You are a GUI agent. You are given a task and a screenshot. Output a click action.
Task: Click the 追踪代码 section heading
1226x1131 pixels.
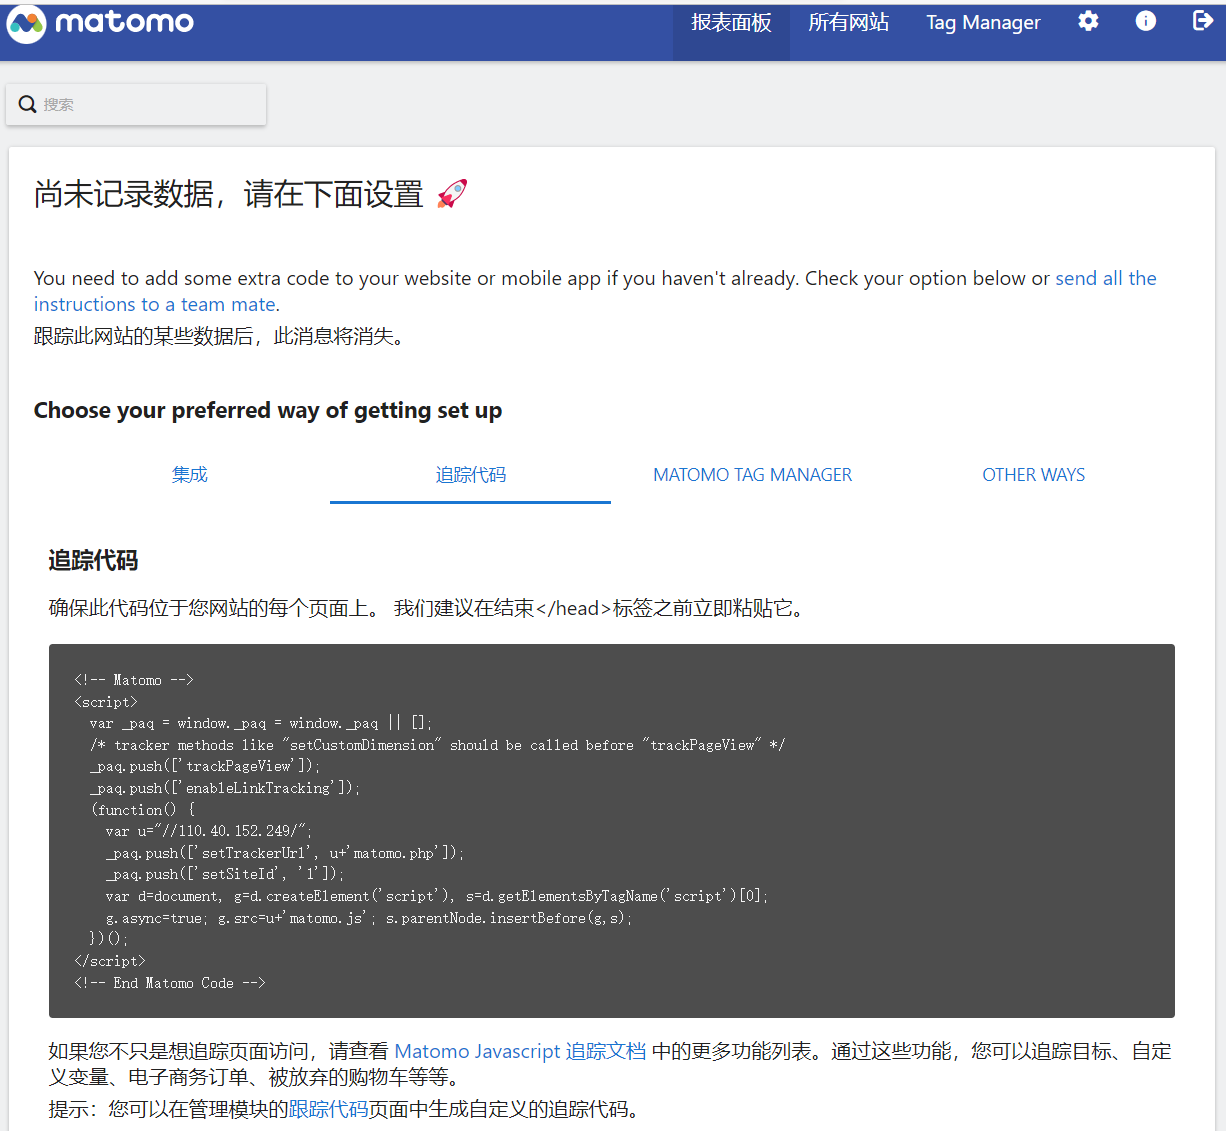pos(93,561)
